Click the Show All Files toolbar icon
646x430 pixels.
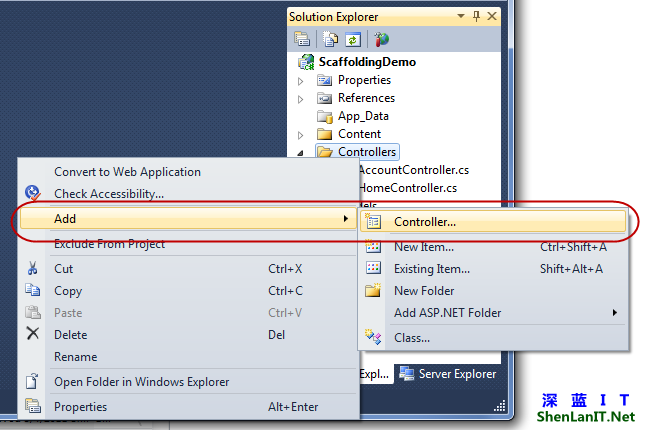click(330, 39)
